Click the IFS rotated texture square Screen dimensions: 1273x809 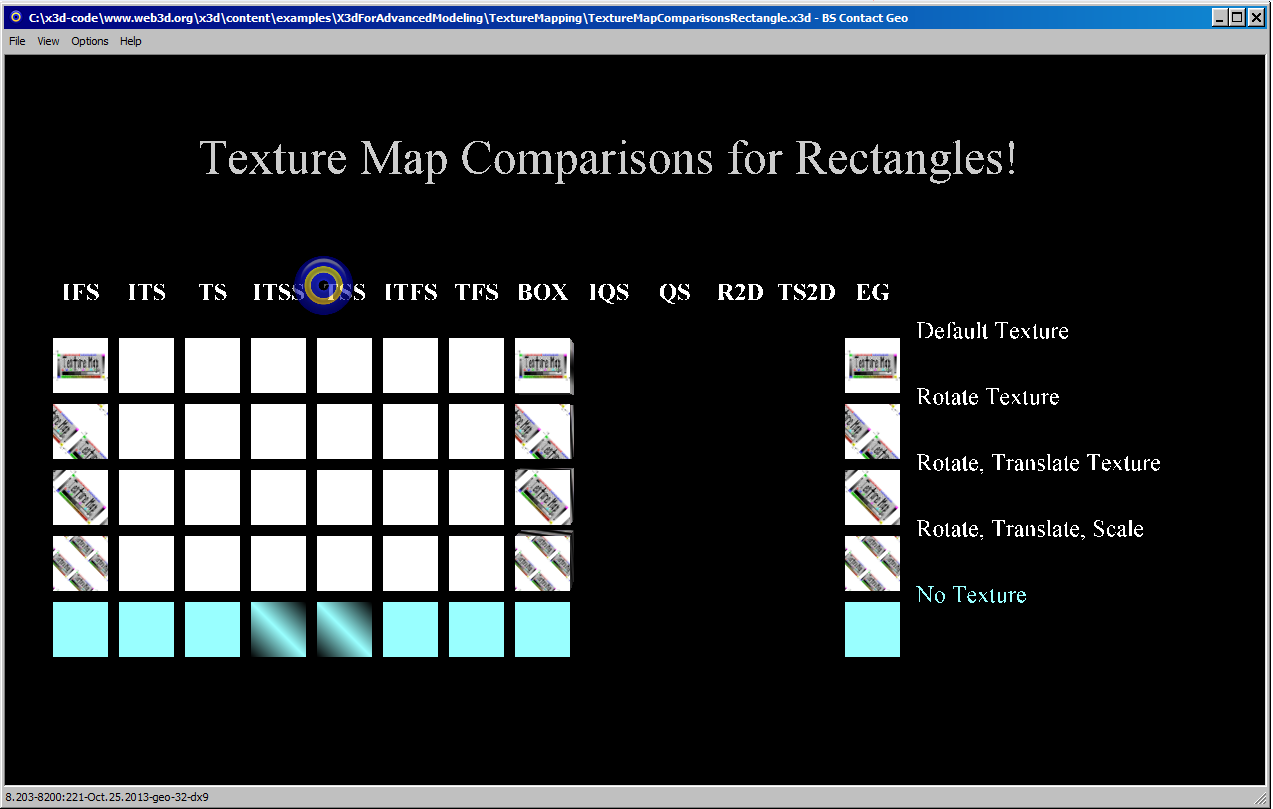[80, 431]
